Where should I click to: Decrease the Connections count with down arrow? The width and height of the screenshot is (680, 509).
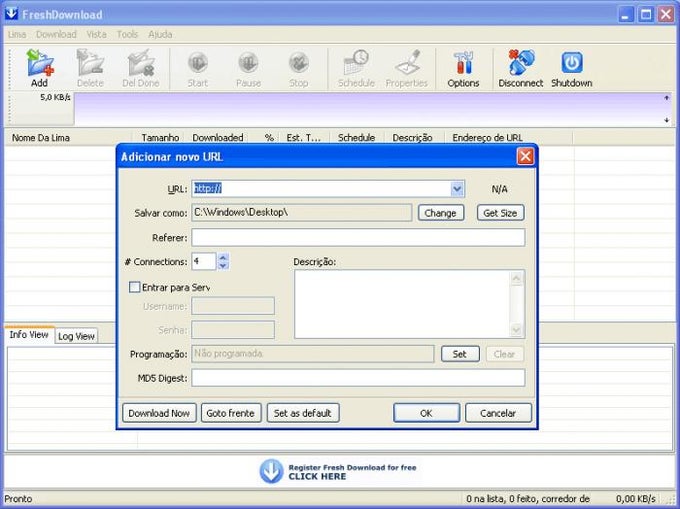pyautogui.click(x=223, y=265)
